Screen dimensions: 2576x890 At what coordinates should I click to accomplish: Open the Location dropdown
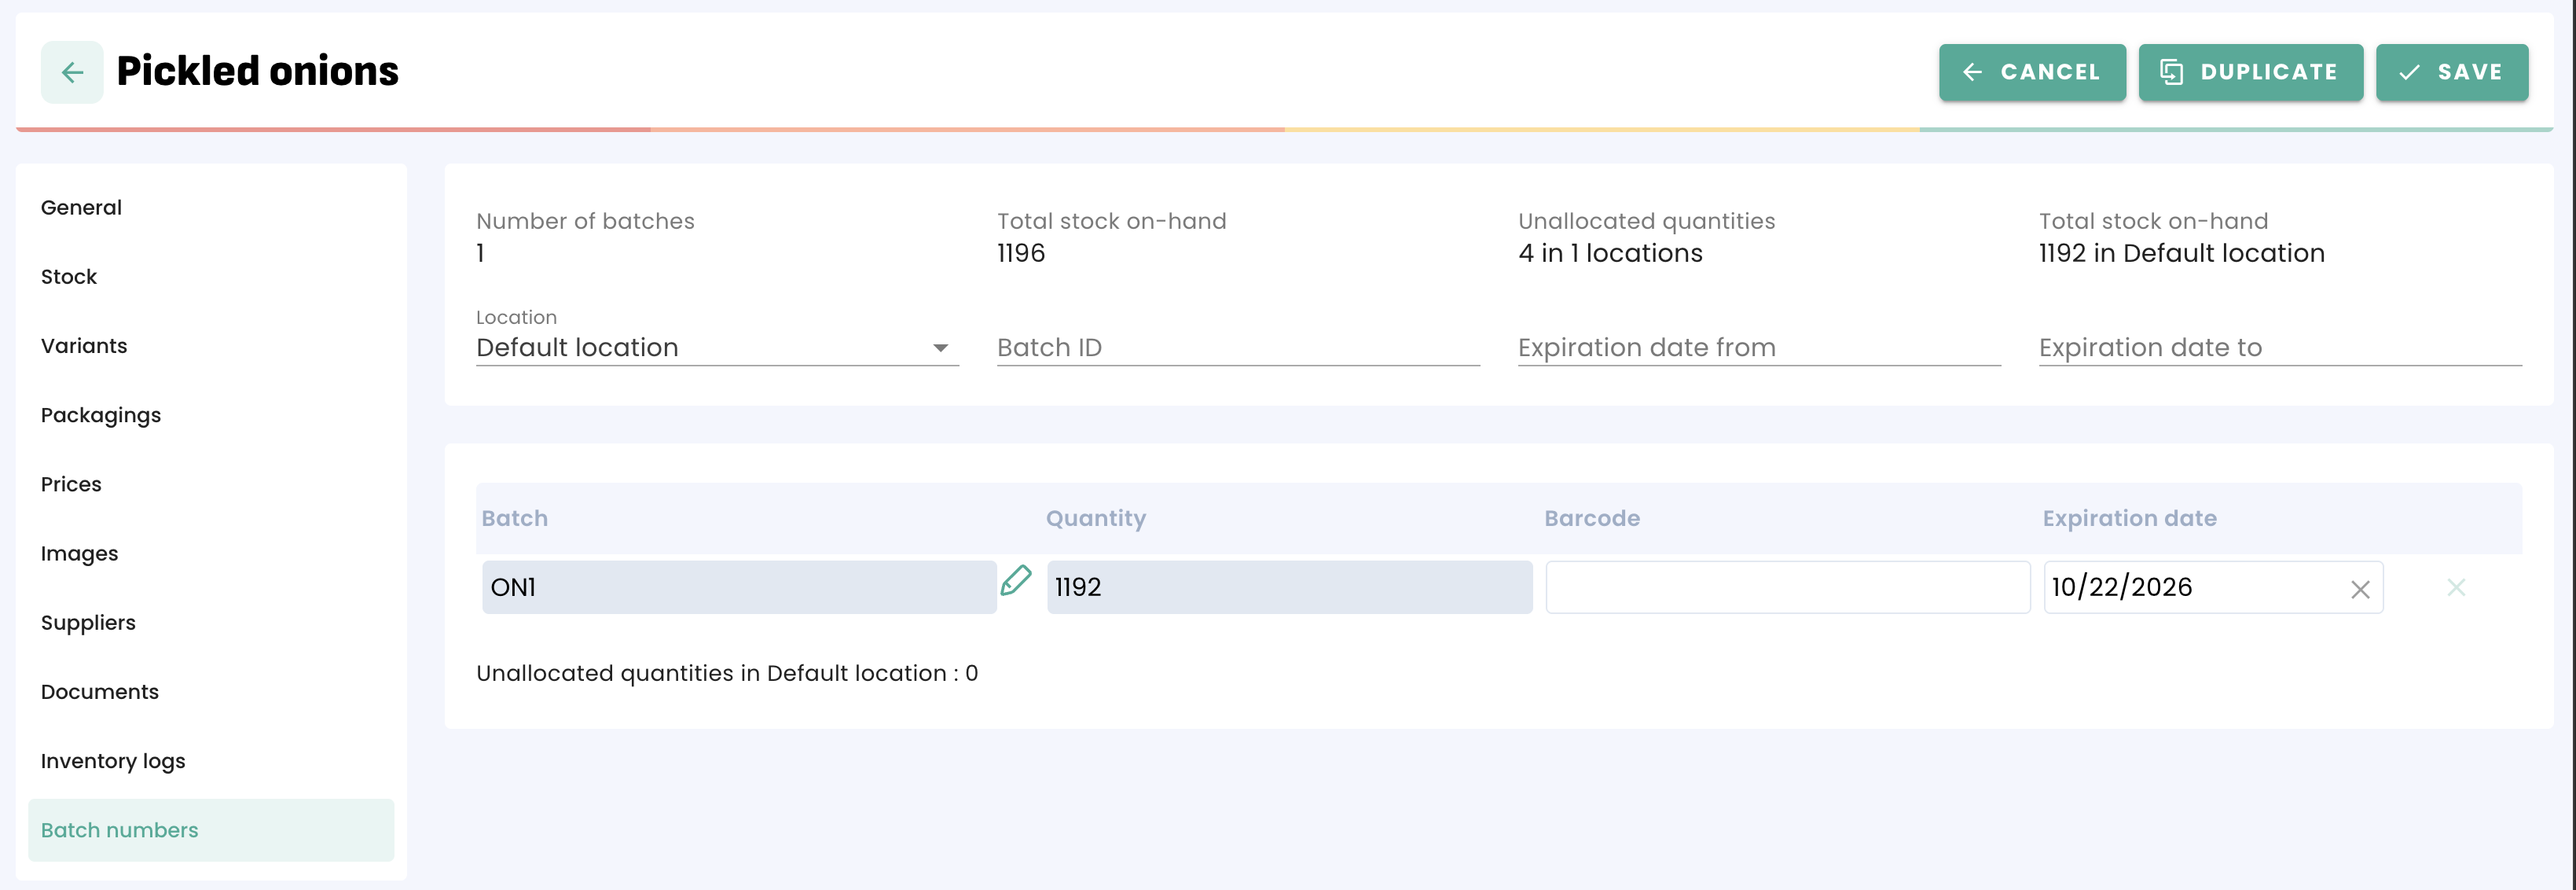716,347
